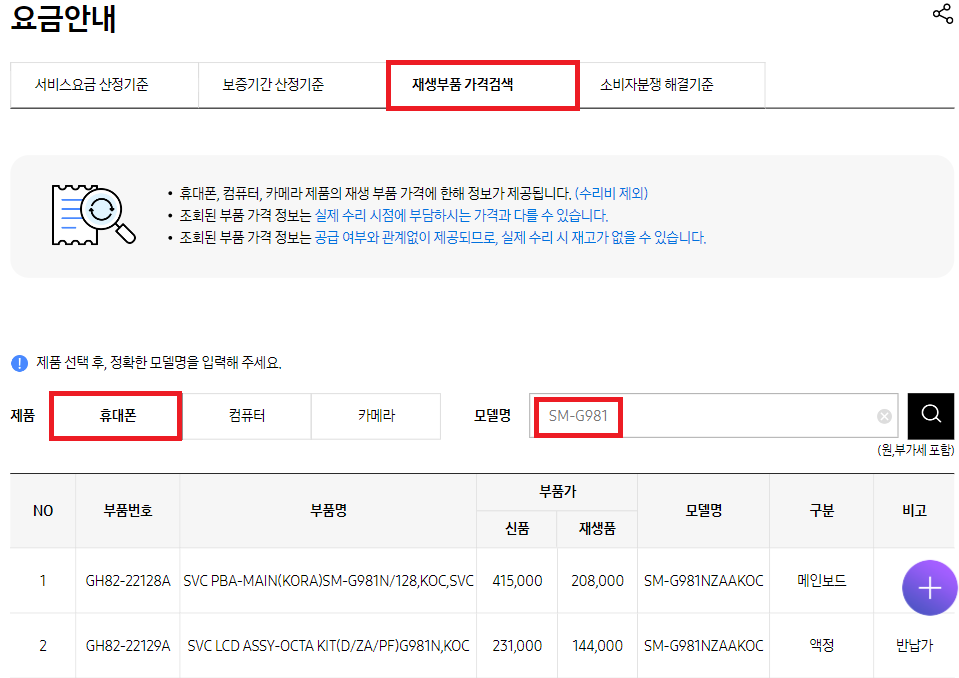Click 반납가 remark in second row
Screen dimensions: 959x678
pyautogui.click(x=914, y=646)
